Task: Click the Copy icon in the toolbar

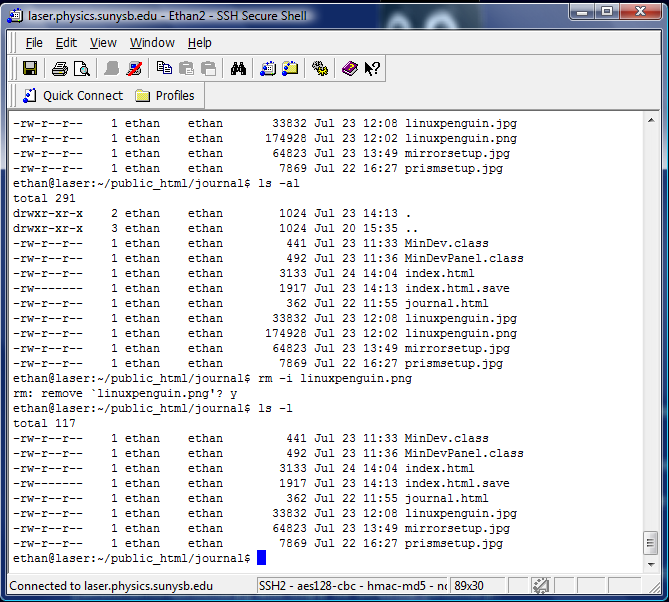Action: (164, 69)
